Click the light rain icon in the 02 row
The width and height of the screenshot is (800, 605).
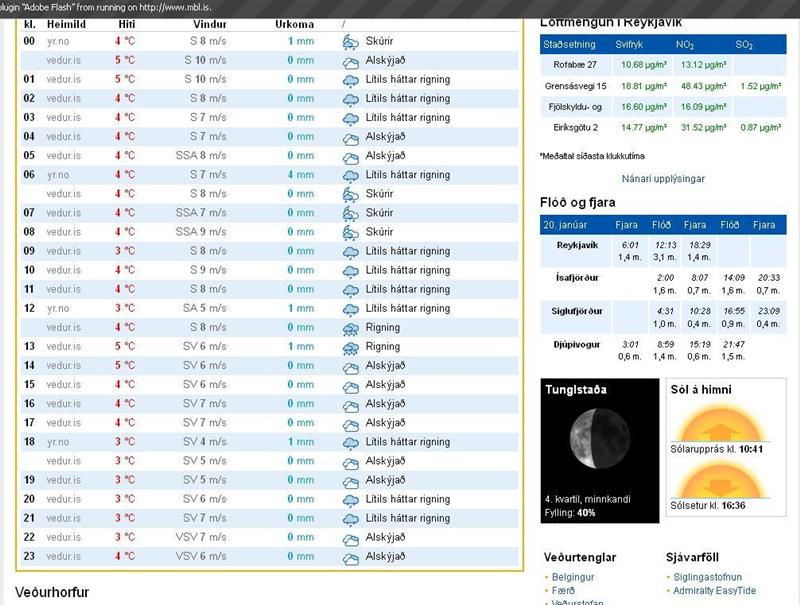pos(351,99)
